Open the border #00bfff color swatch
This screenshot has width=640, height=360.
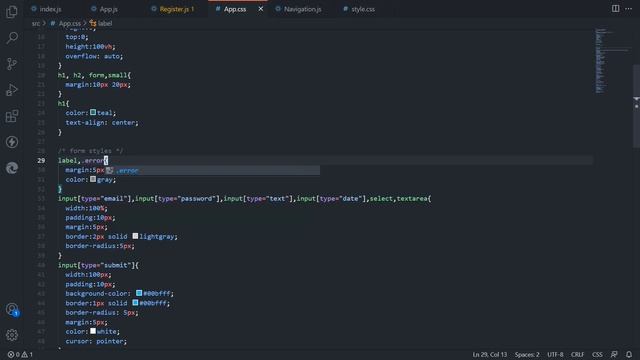(135, 302)
